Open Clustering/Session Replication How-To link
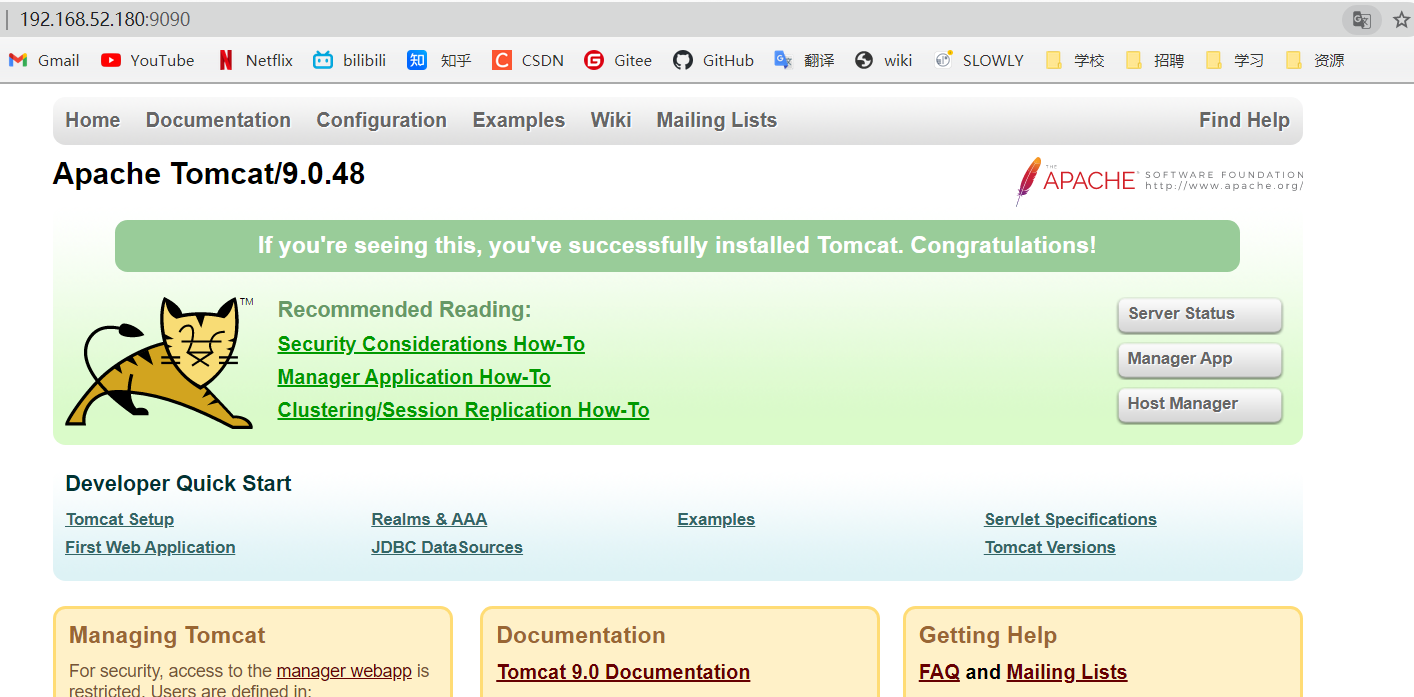The width and height of the screenshot is (1414, 697). tap(463, 410)
